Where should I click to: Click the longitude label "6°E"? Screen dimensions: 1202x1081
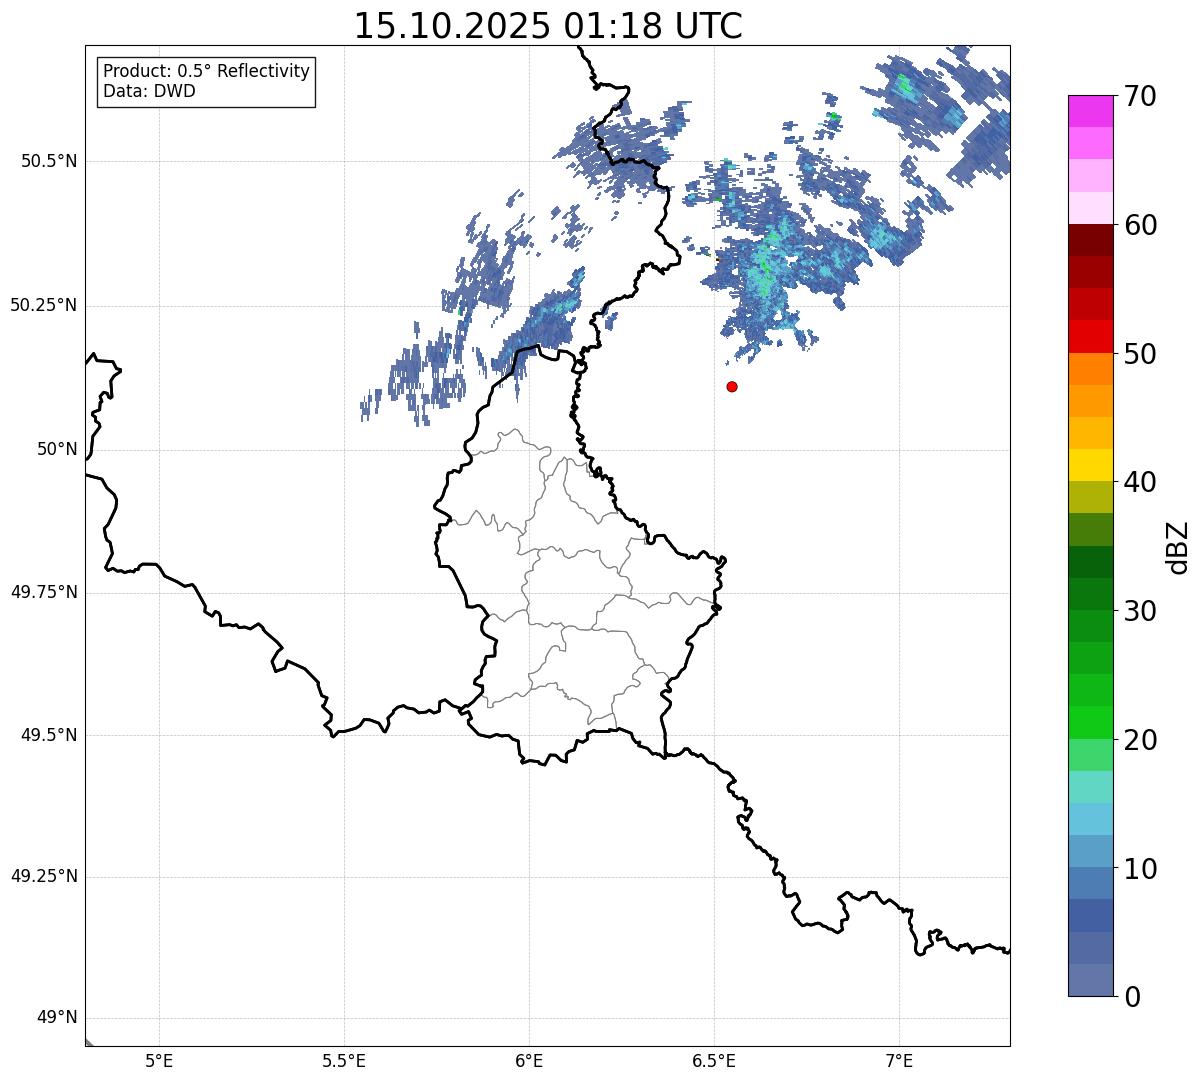pyautogui.click(x=529, y=1061)
